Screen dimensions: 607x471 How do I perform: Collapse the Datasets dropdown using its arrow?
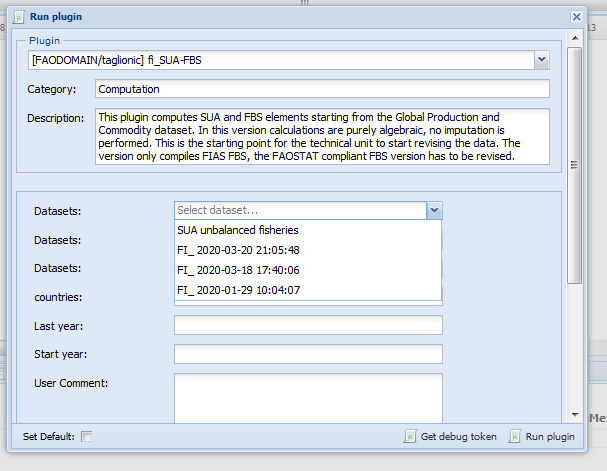pos(434,211)
